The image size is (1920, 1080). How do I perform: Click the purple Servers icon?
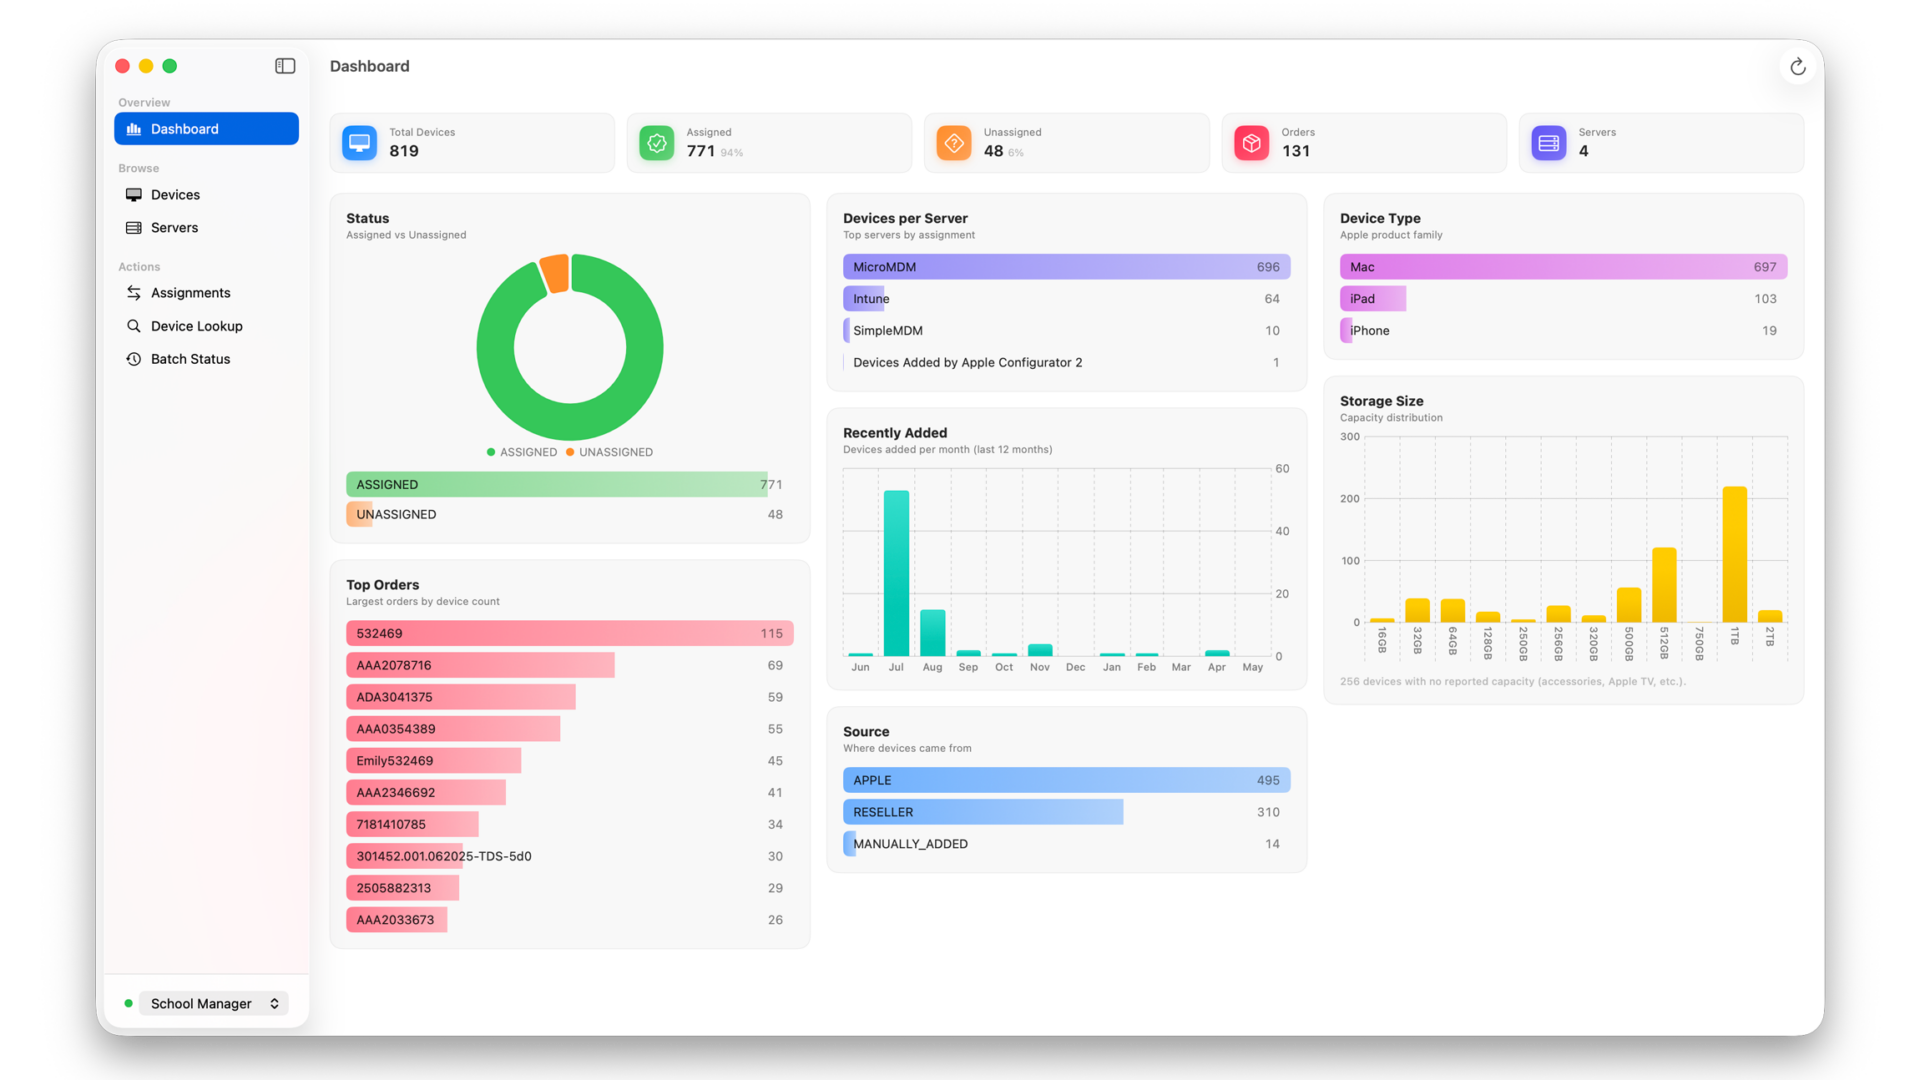pyautogui.click(x=1549, y=143)
